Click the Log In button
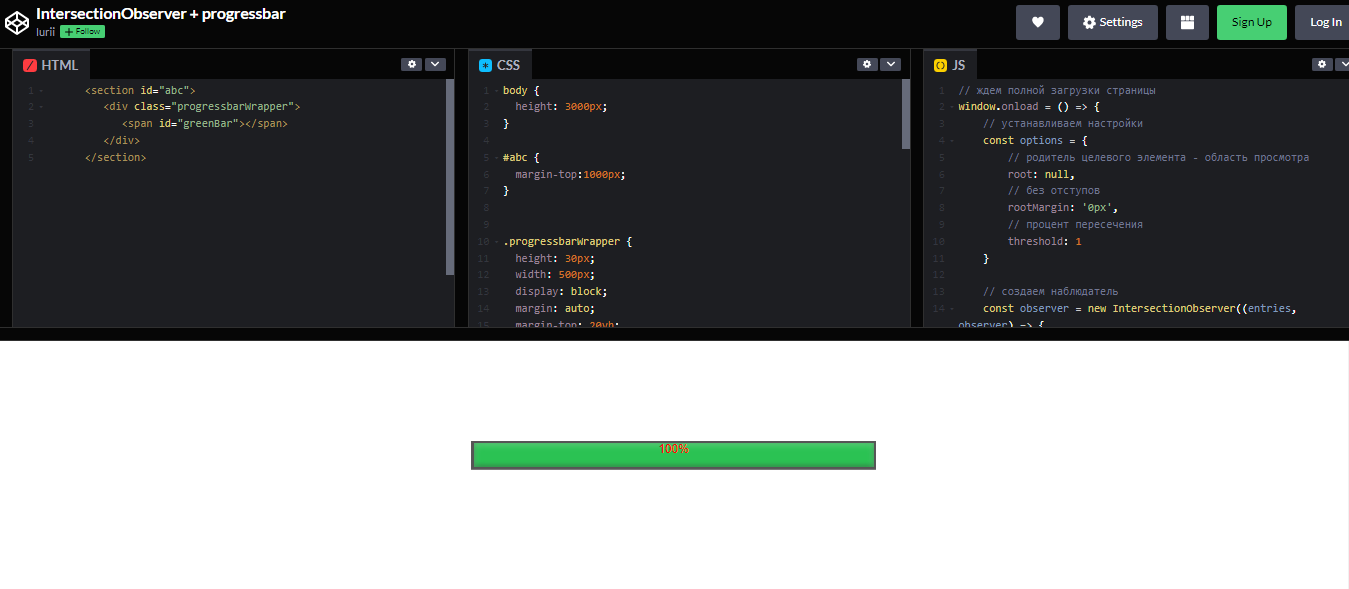Screen dimensions: 1349x589 pos(1324,21)
